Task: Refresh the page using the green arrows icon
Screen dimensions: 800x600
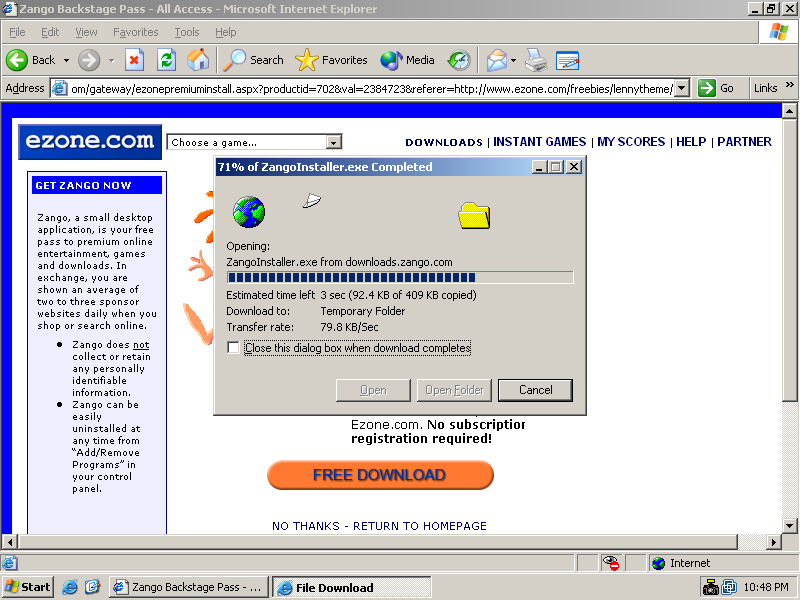Action: tap(166, 60)
